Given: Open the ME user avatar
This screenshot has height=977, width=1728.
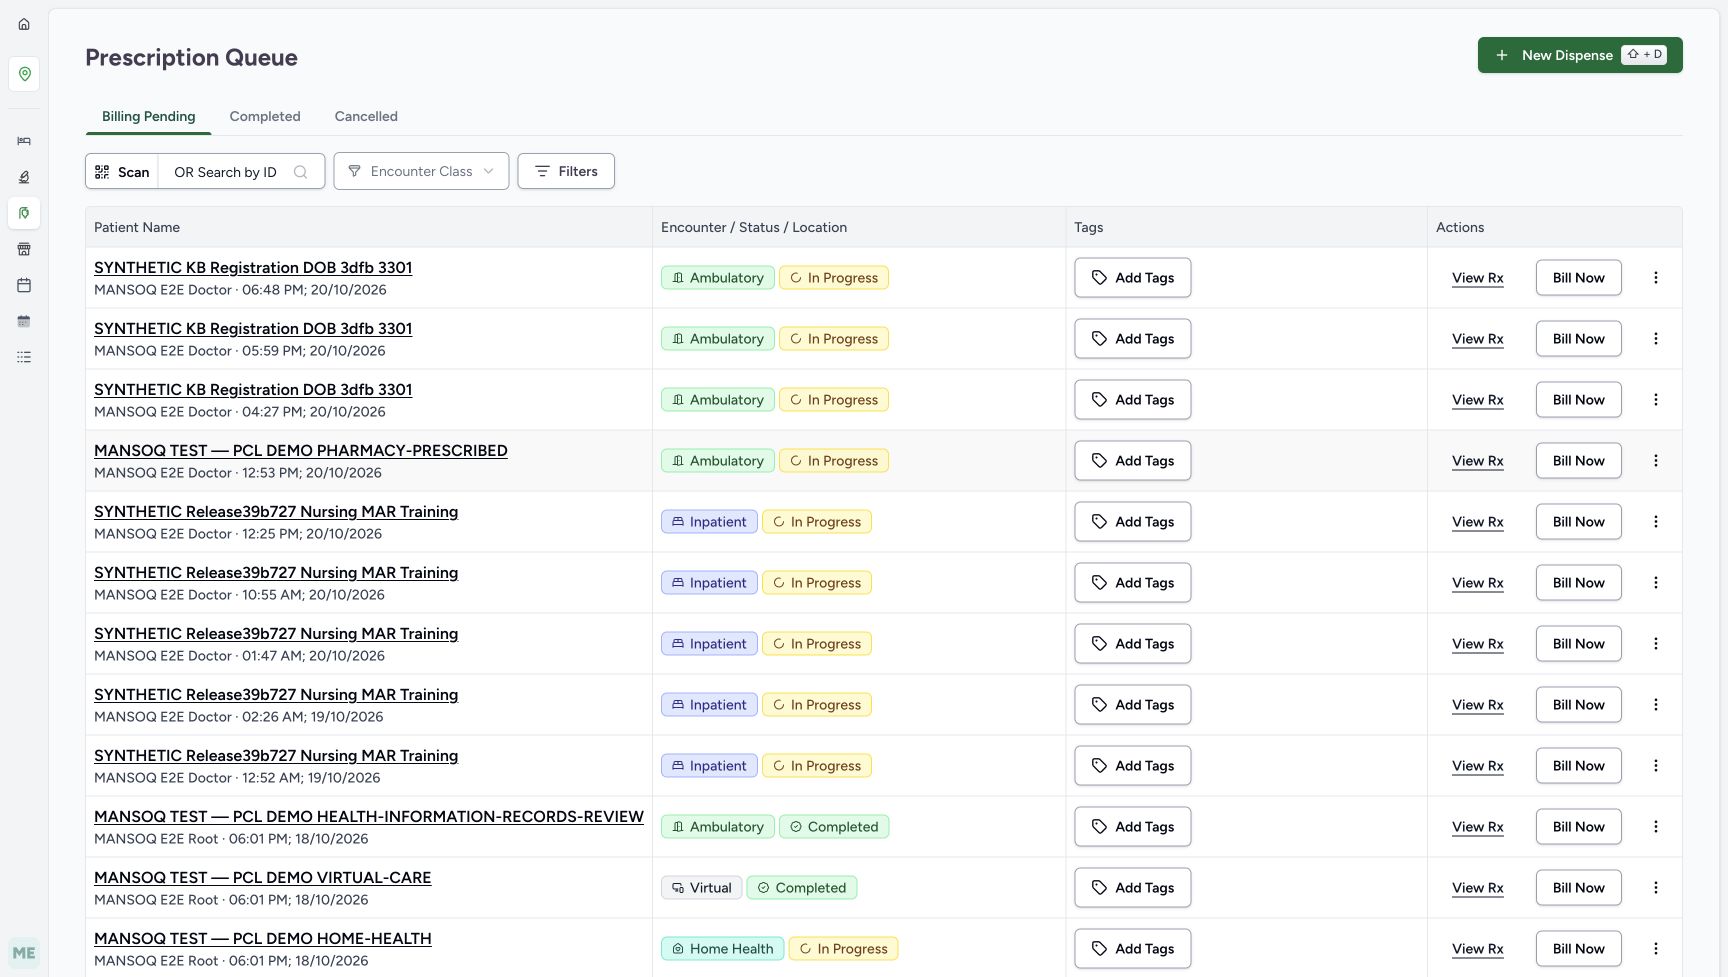Looking at the screenshot, I should click(x=24, y=953).
